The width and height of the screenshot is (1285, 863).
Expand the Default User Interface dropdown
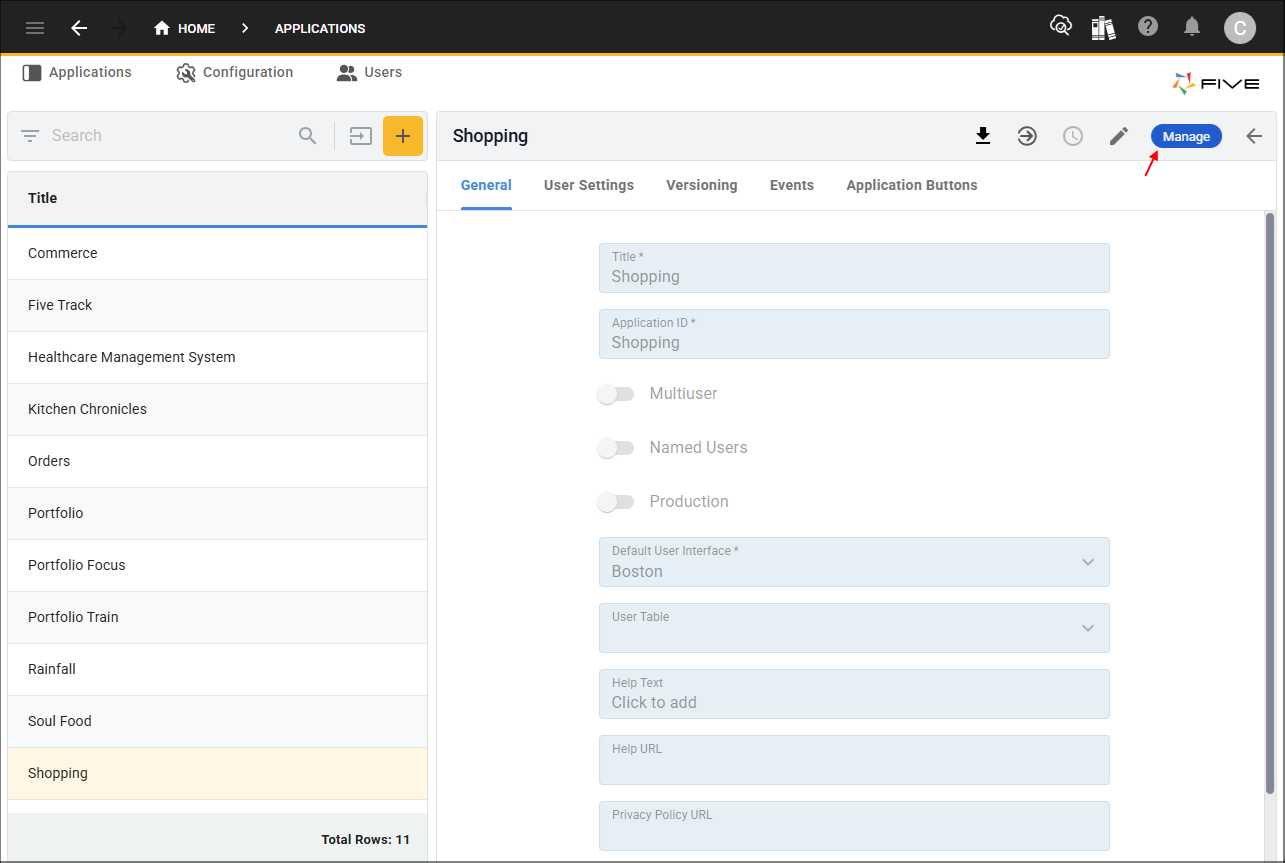click(x=1088, y=562)
